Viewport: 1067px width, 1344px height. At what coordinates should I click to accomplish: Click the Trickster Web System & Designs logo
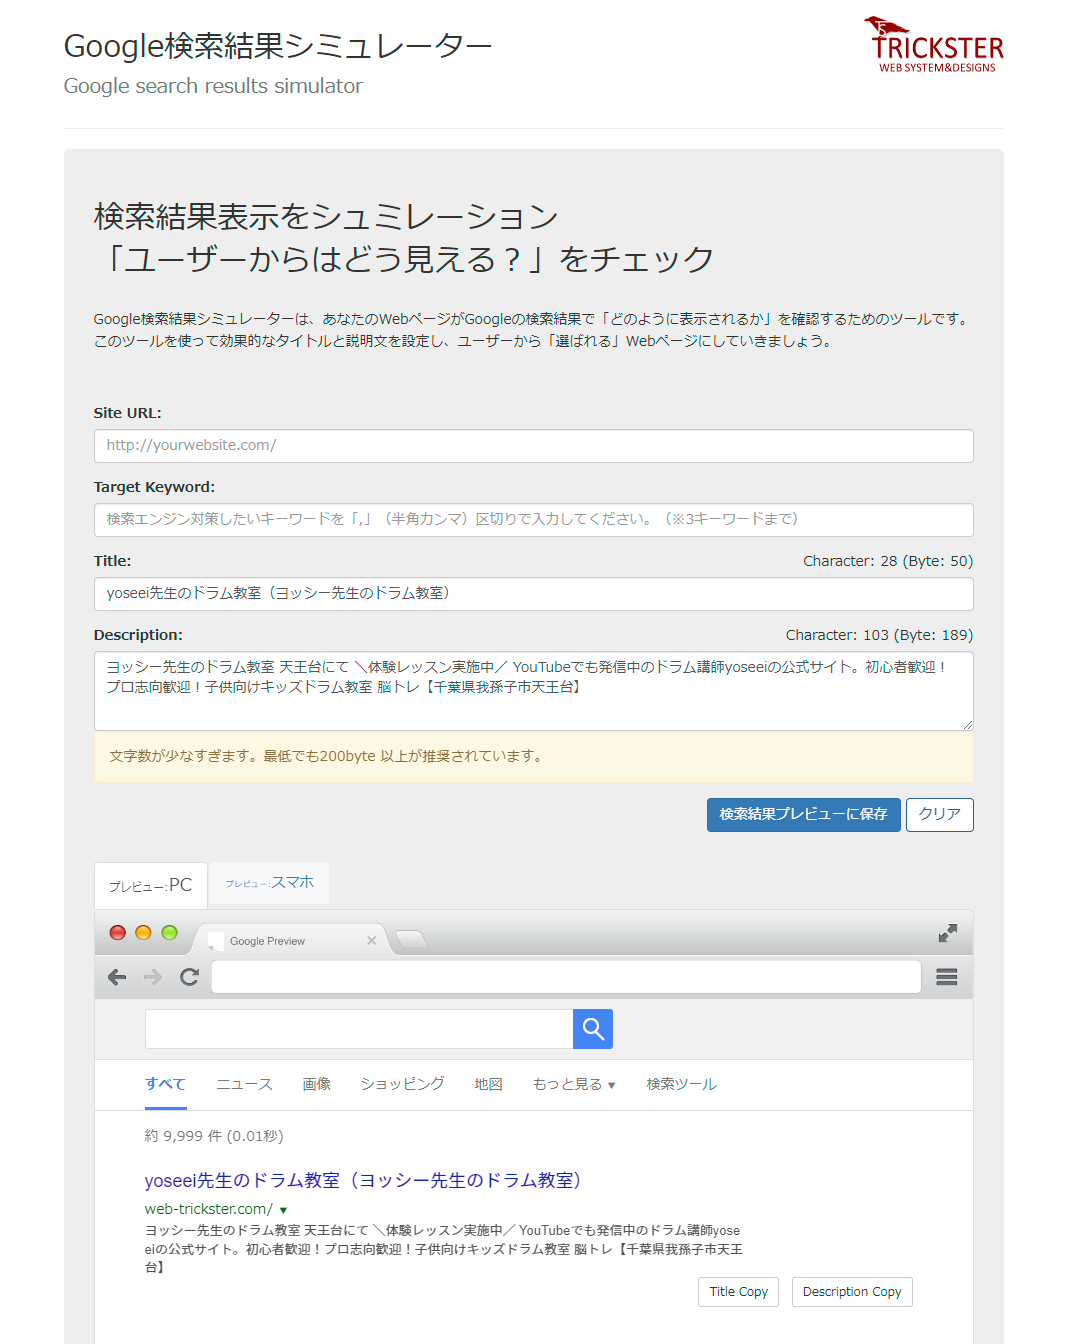934,45
